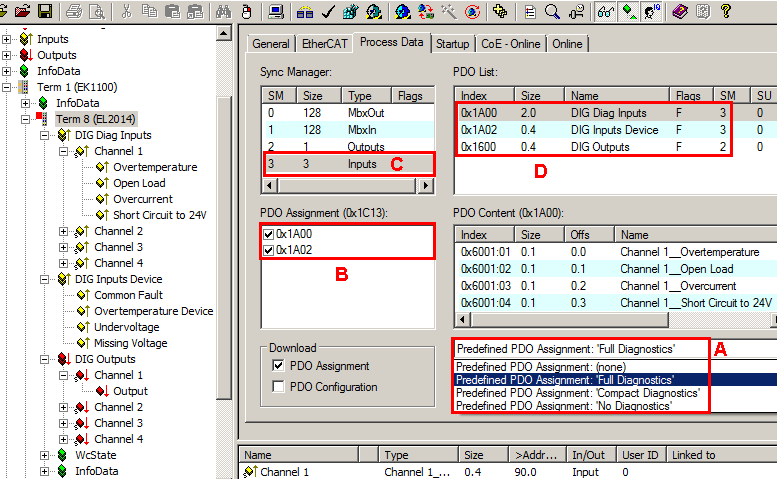This screenshot has height=479, width=777.
Task: Click the eyeglasses Show Online Data icon
Action: coord(606,11)
